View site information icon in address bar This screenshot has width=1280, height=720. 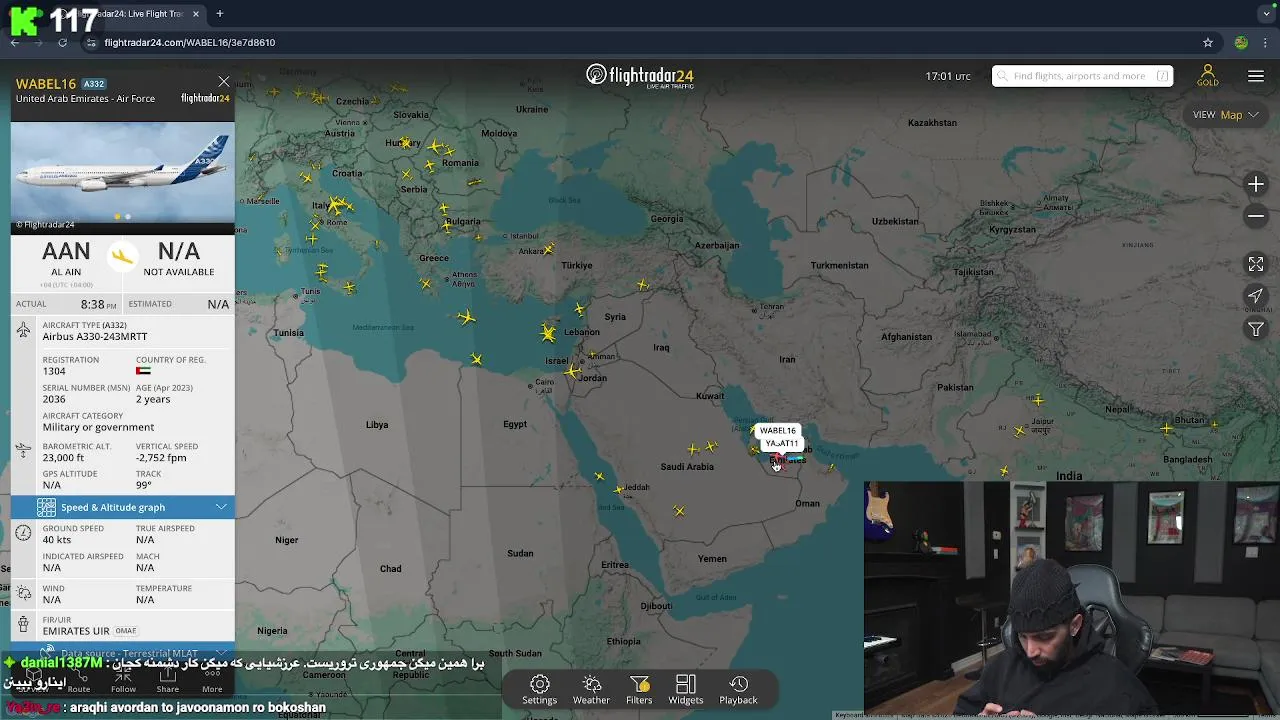91,43
